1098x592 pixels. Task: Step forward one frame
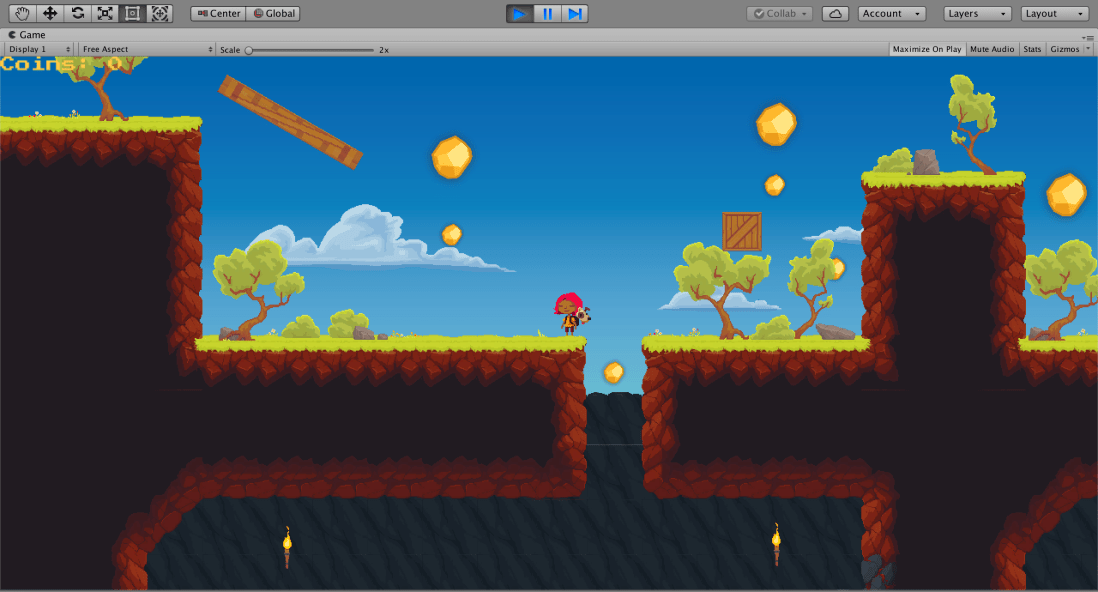tap(574, 14)
